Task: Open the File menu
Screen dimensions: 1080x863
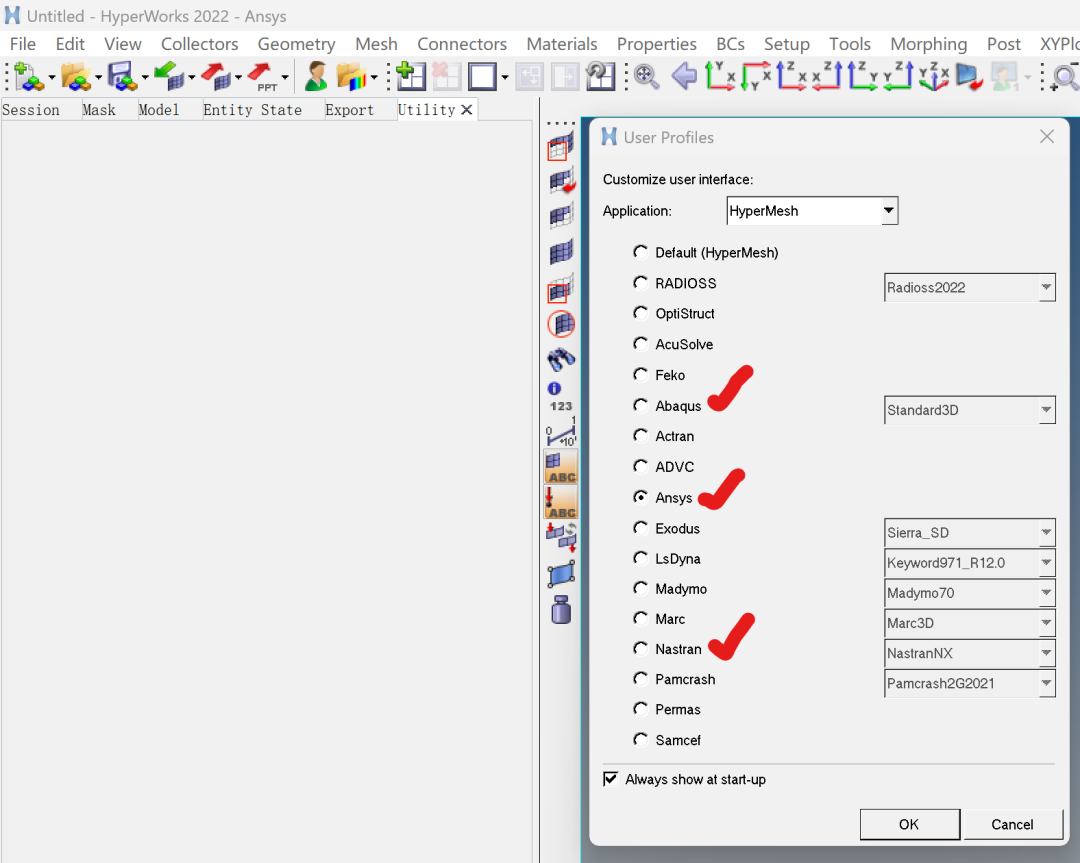Action: 23,44
